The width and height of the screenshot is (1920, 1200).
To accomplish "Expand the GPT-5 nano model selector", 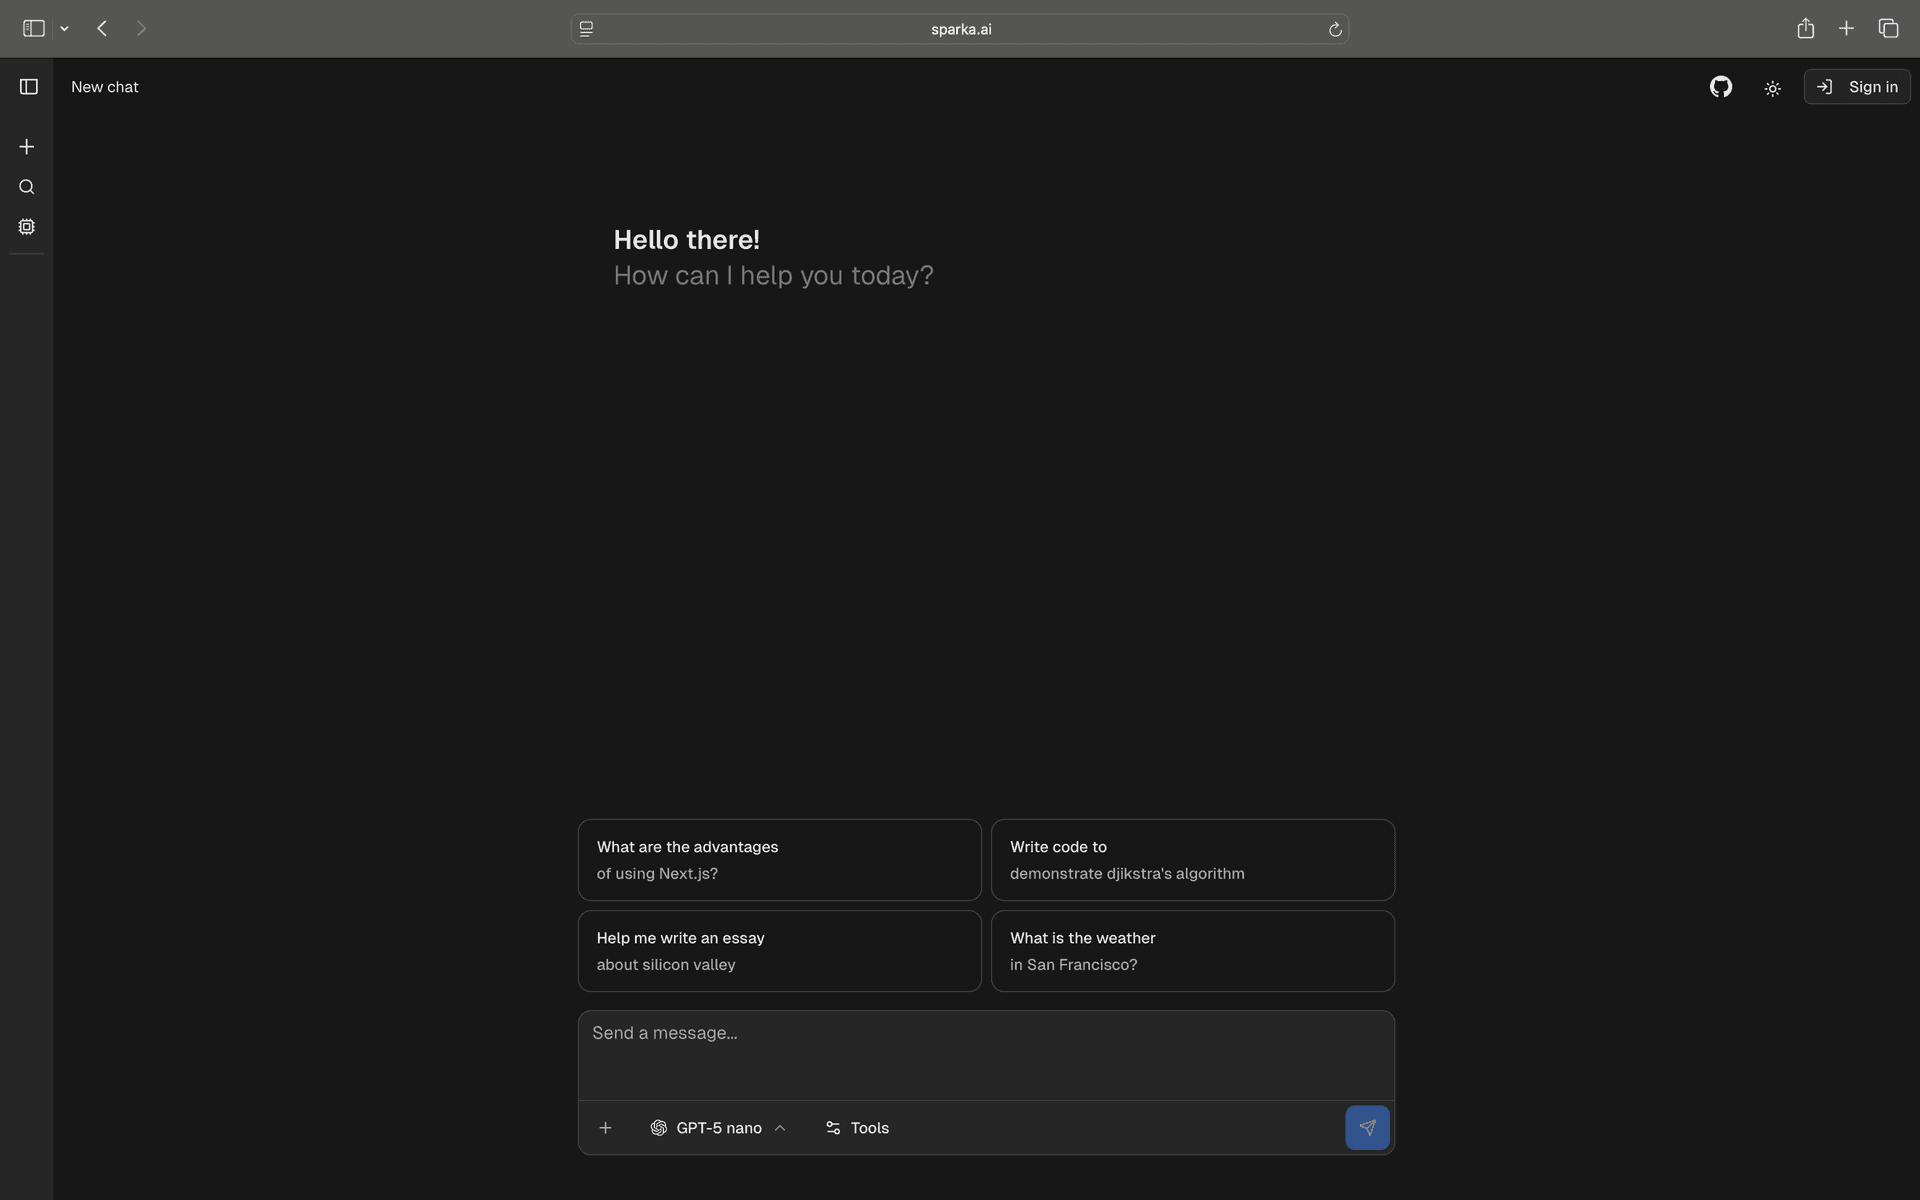I will [x=717, y=1128].
